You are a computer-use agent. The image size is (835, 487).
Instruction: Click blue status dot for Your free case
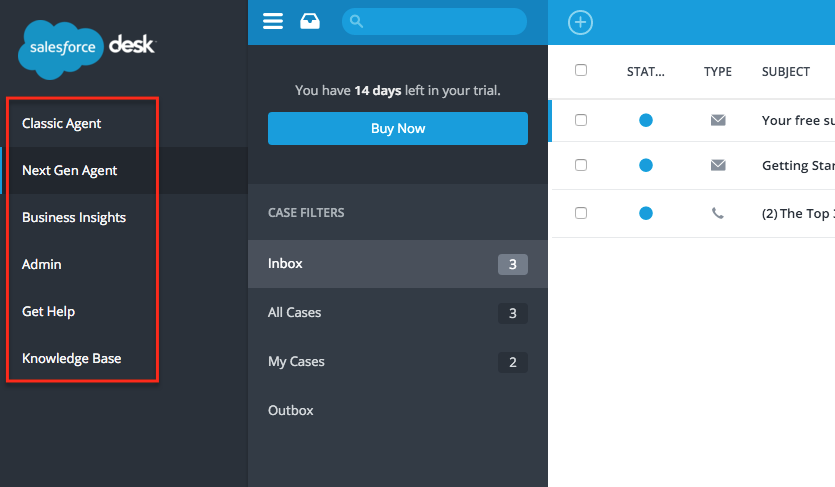pos(646,120)
